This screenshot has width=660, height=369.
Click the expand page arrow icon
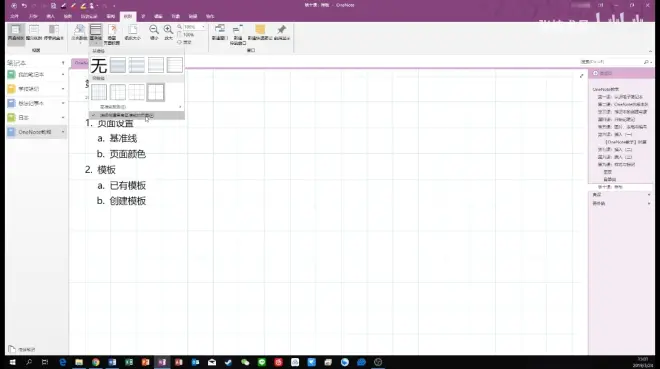582,76
